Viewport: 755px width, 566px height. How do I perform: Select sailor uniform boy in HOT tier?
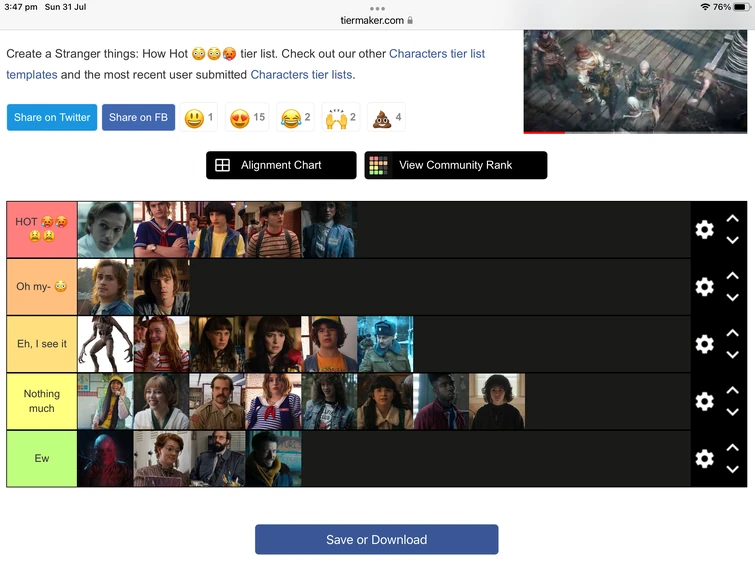click(161, 230)
